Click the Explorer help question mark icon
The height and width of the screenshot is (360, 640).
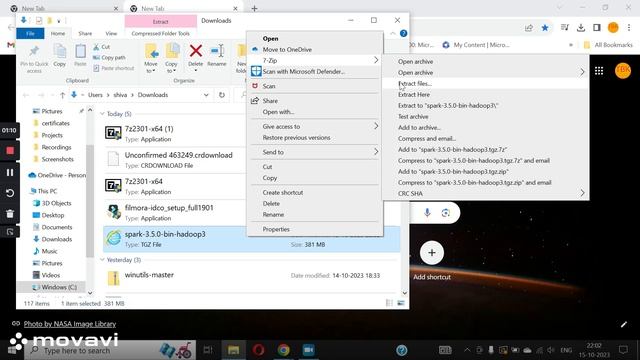coord(403,33)
